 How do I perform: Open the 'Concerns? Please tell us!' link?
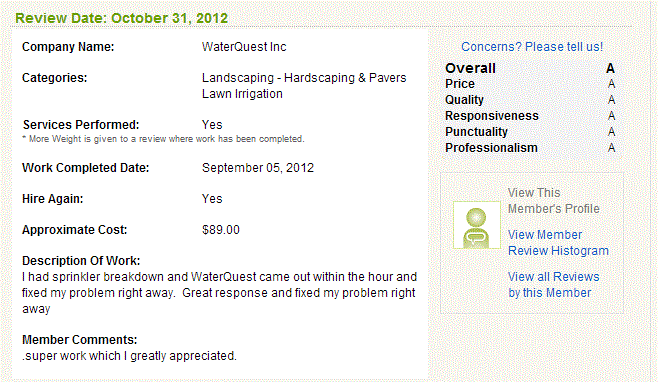click(532, 47)
